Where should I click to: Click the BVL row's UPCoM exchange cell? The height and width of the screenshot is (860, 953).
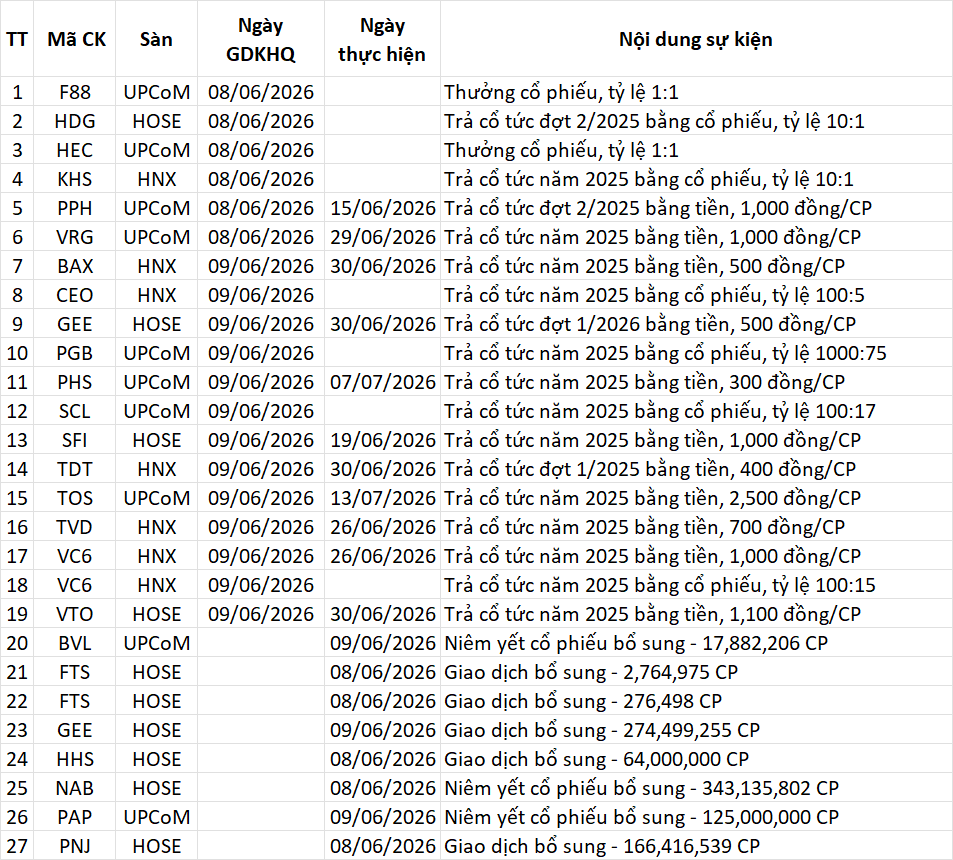[157, 643]
